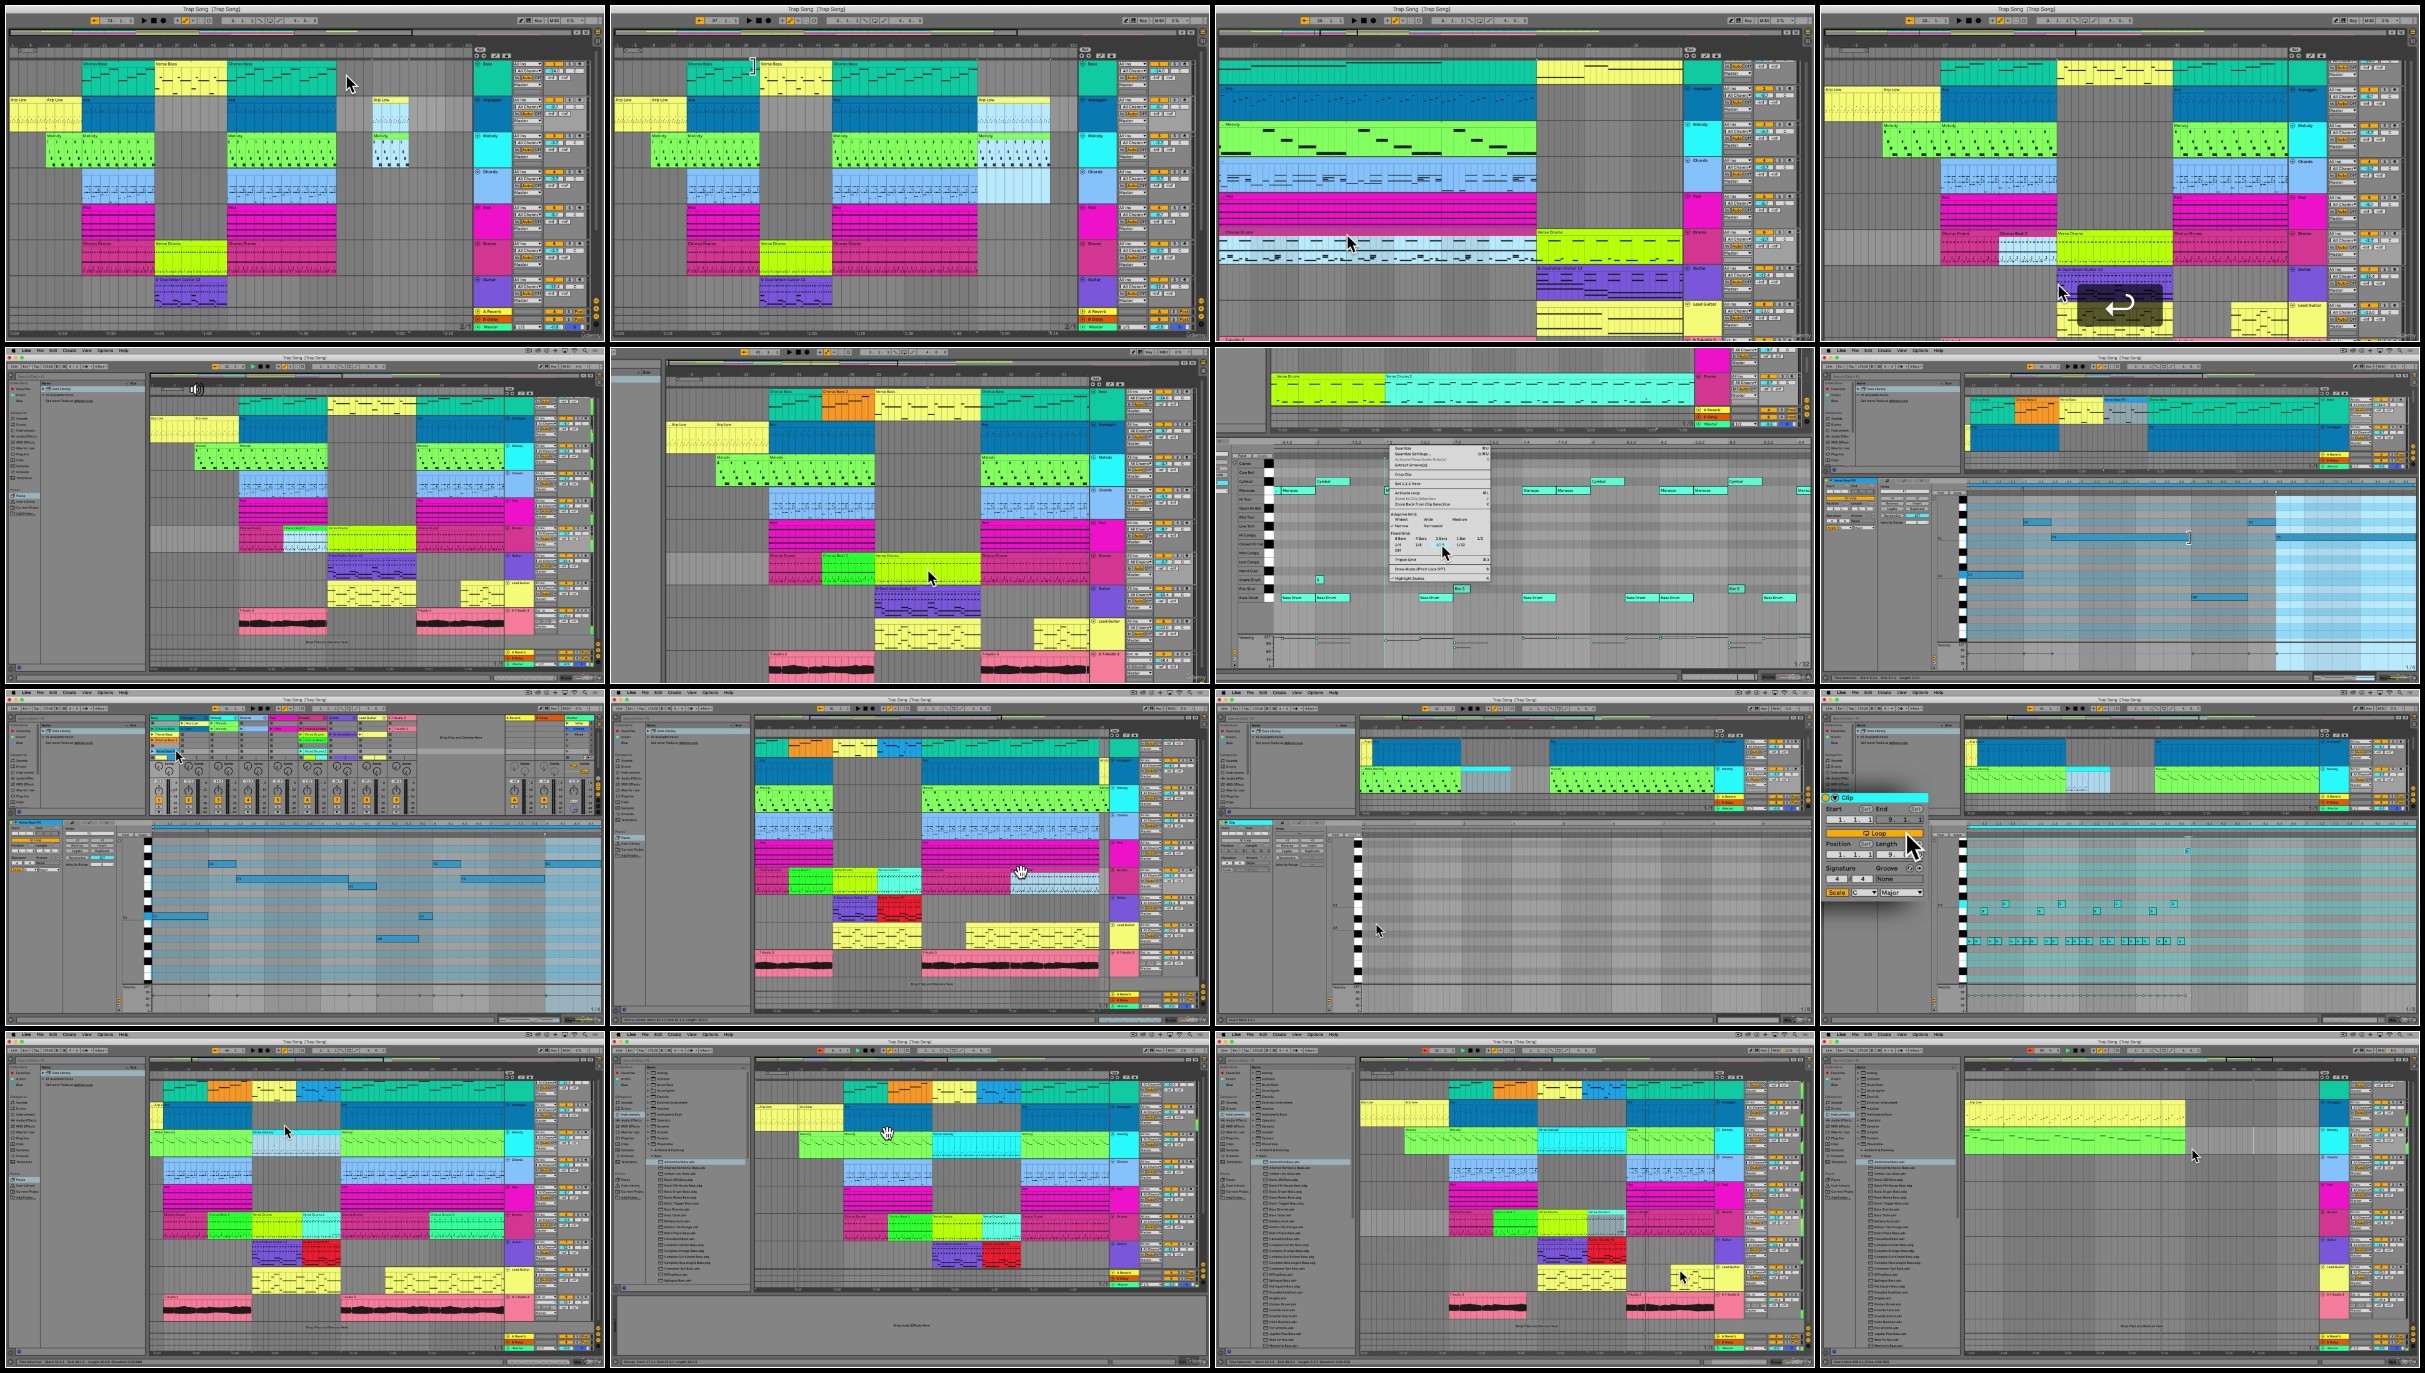Click the Groove hot-swap icon in enlarged Clip panel
The image size is (2425, 1373).
(1910, 868)
